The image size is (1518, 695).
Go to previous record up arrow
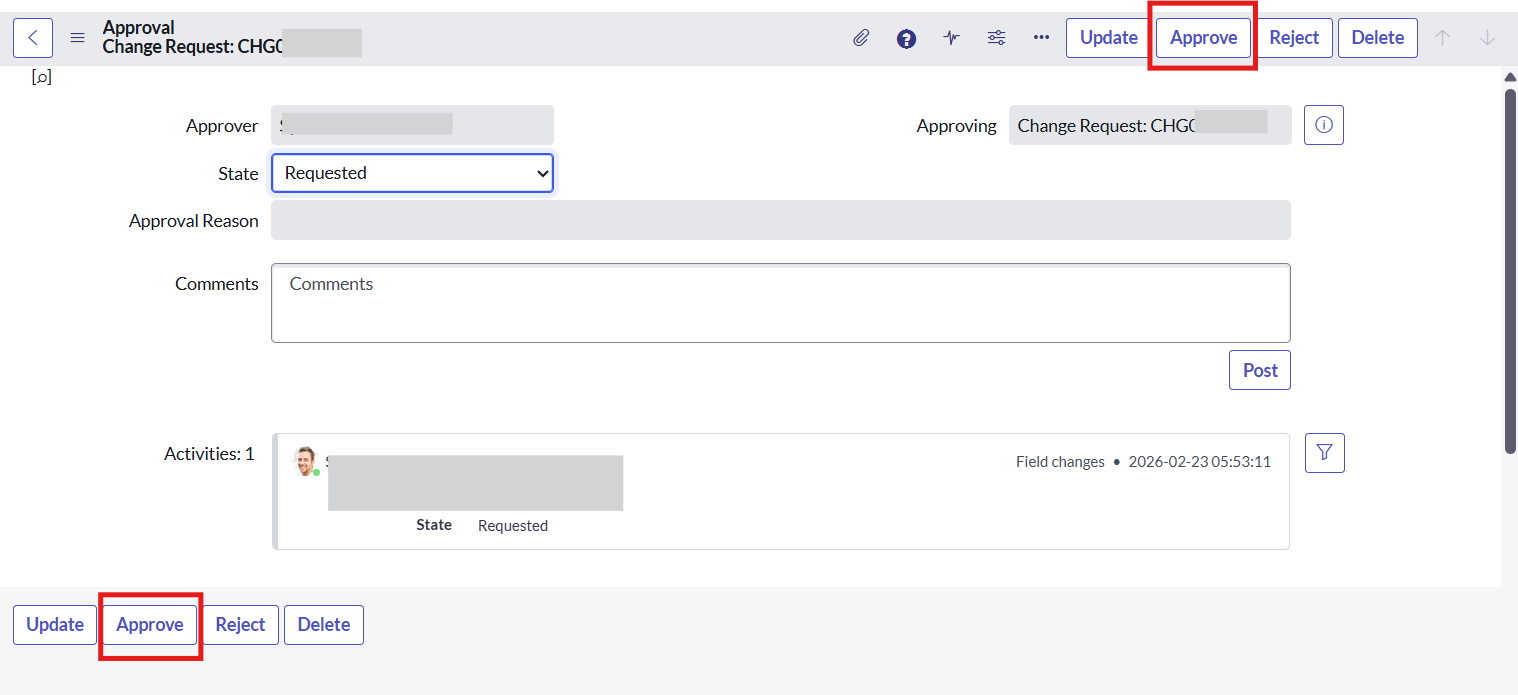(x=1442, y=38)
